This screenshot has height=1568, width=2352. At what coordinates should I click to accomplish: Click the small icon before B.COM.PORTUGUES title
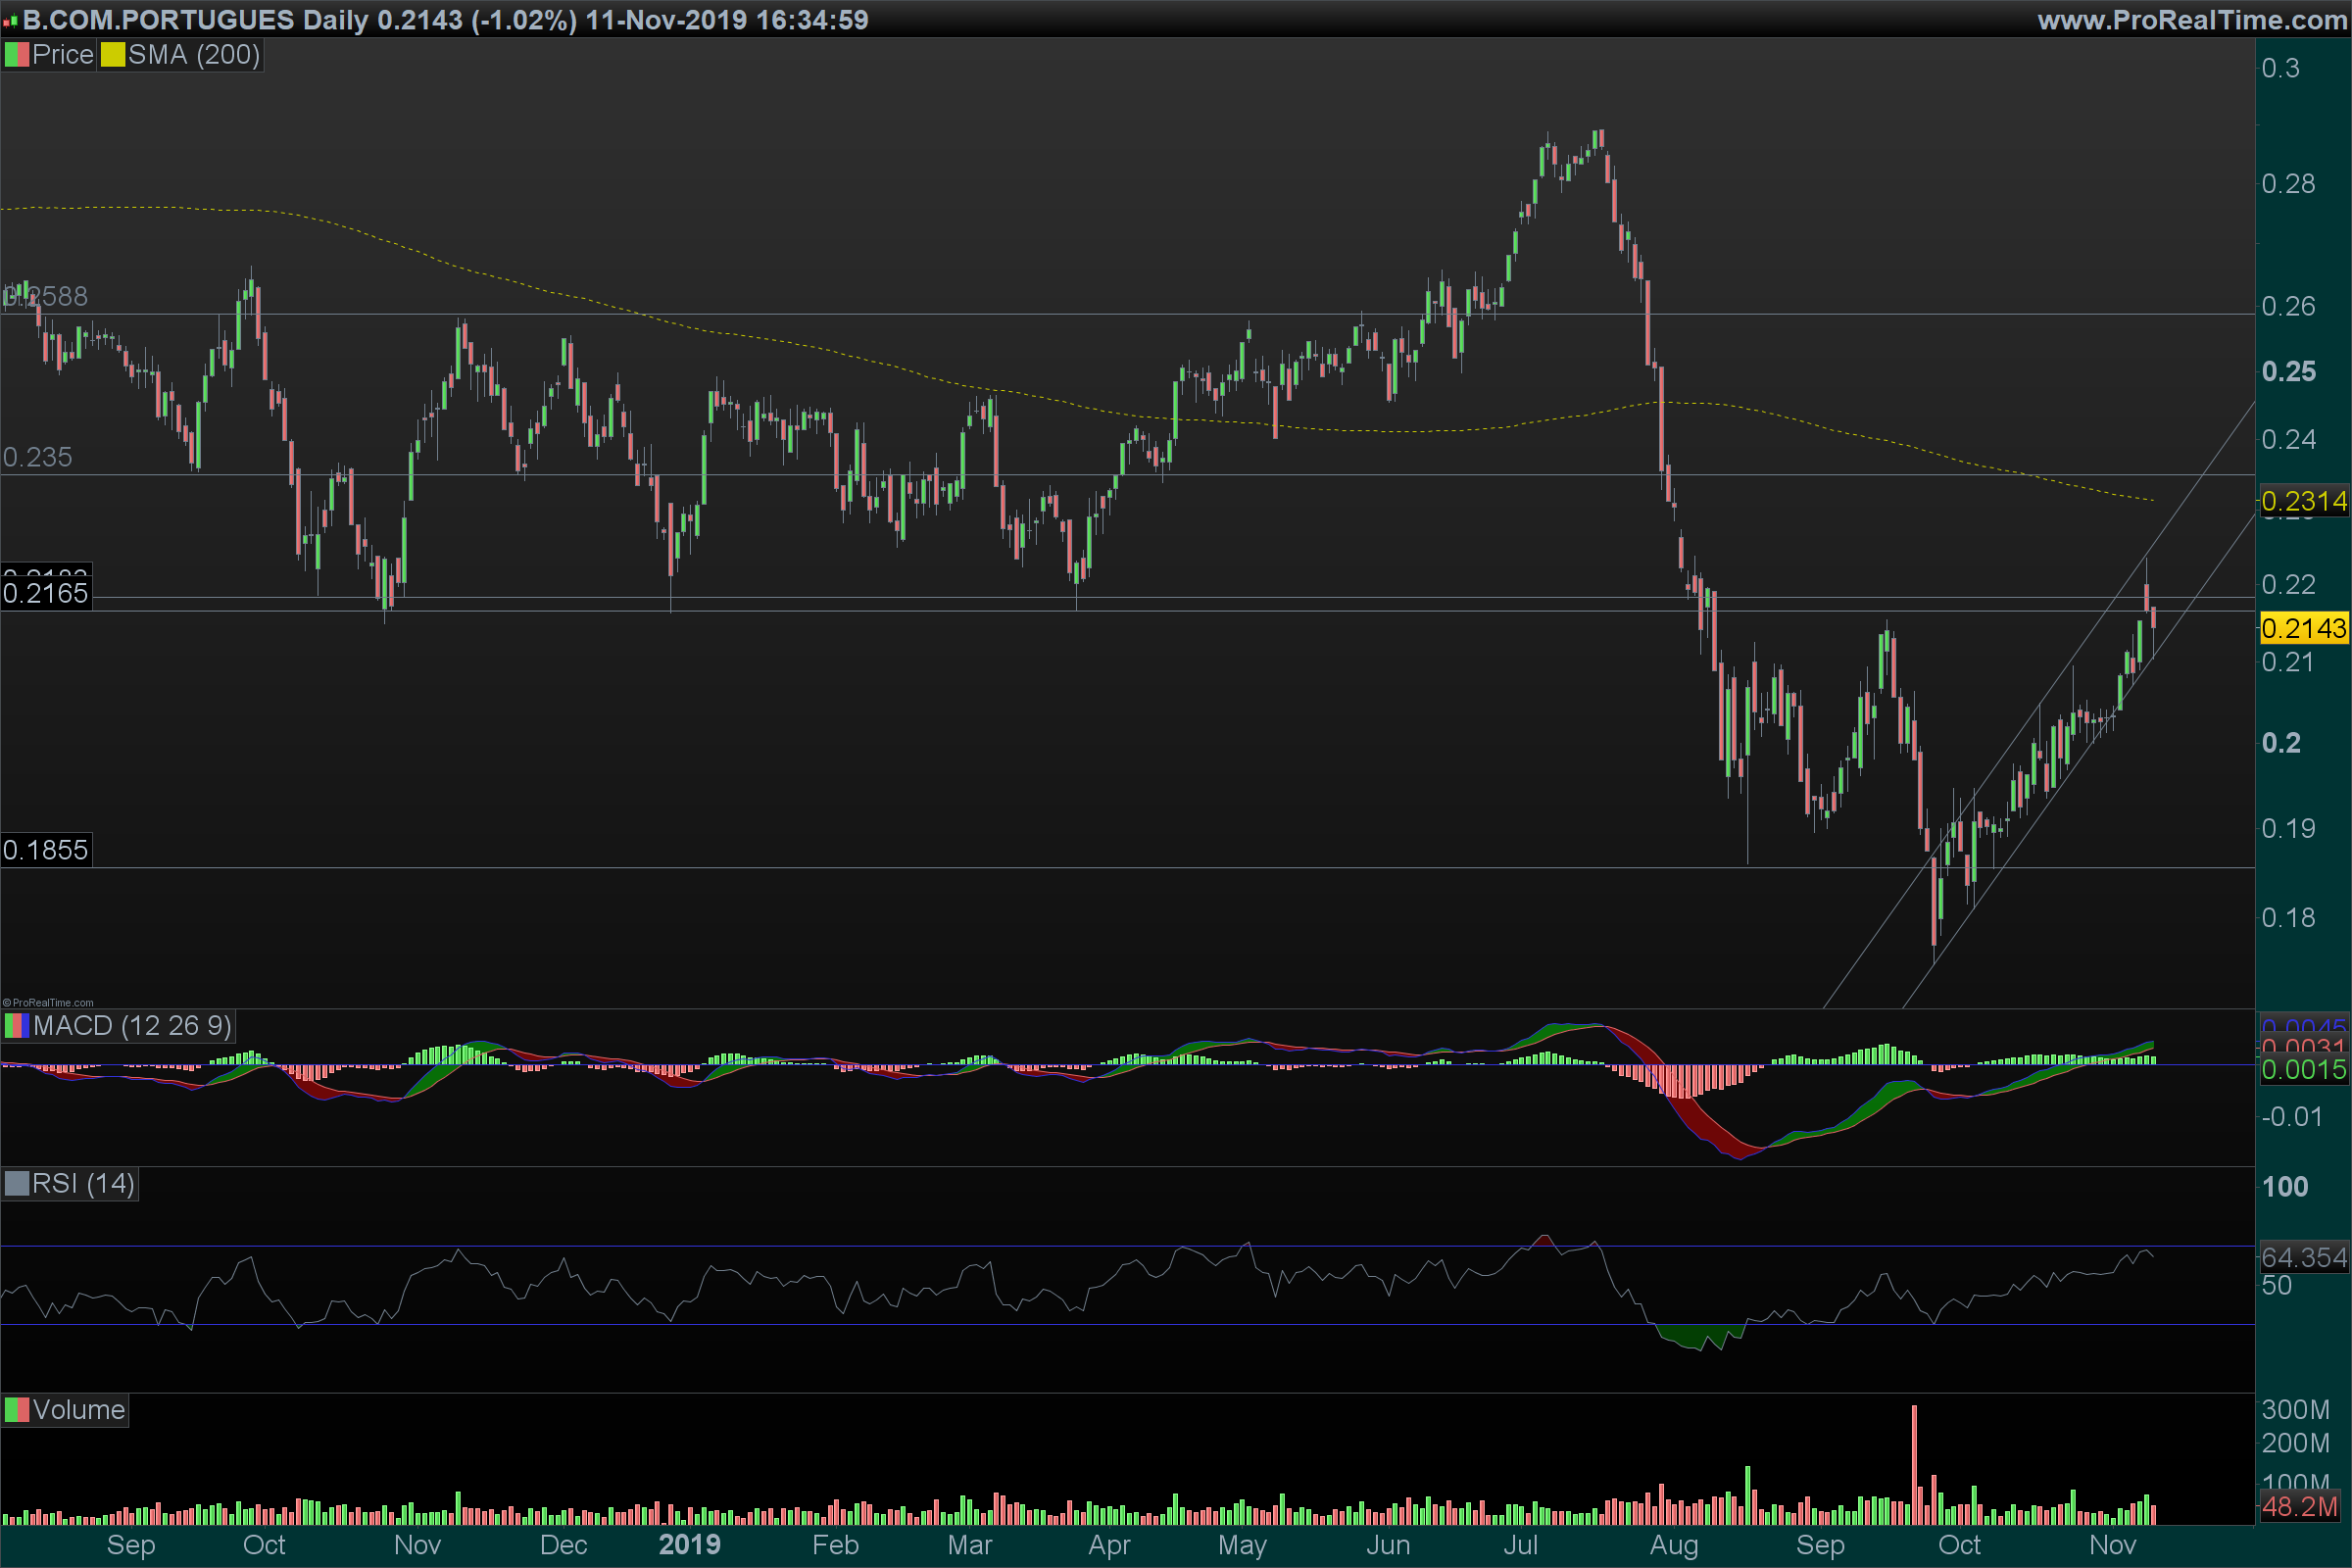10,21
